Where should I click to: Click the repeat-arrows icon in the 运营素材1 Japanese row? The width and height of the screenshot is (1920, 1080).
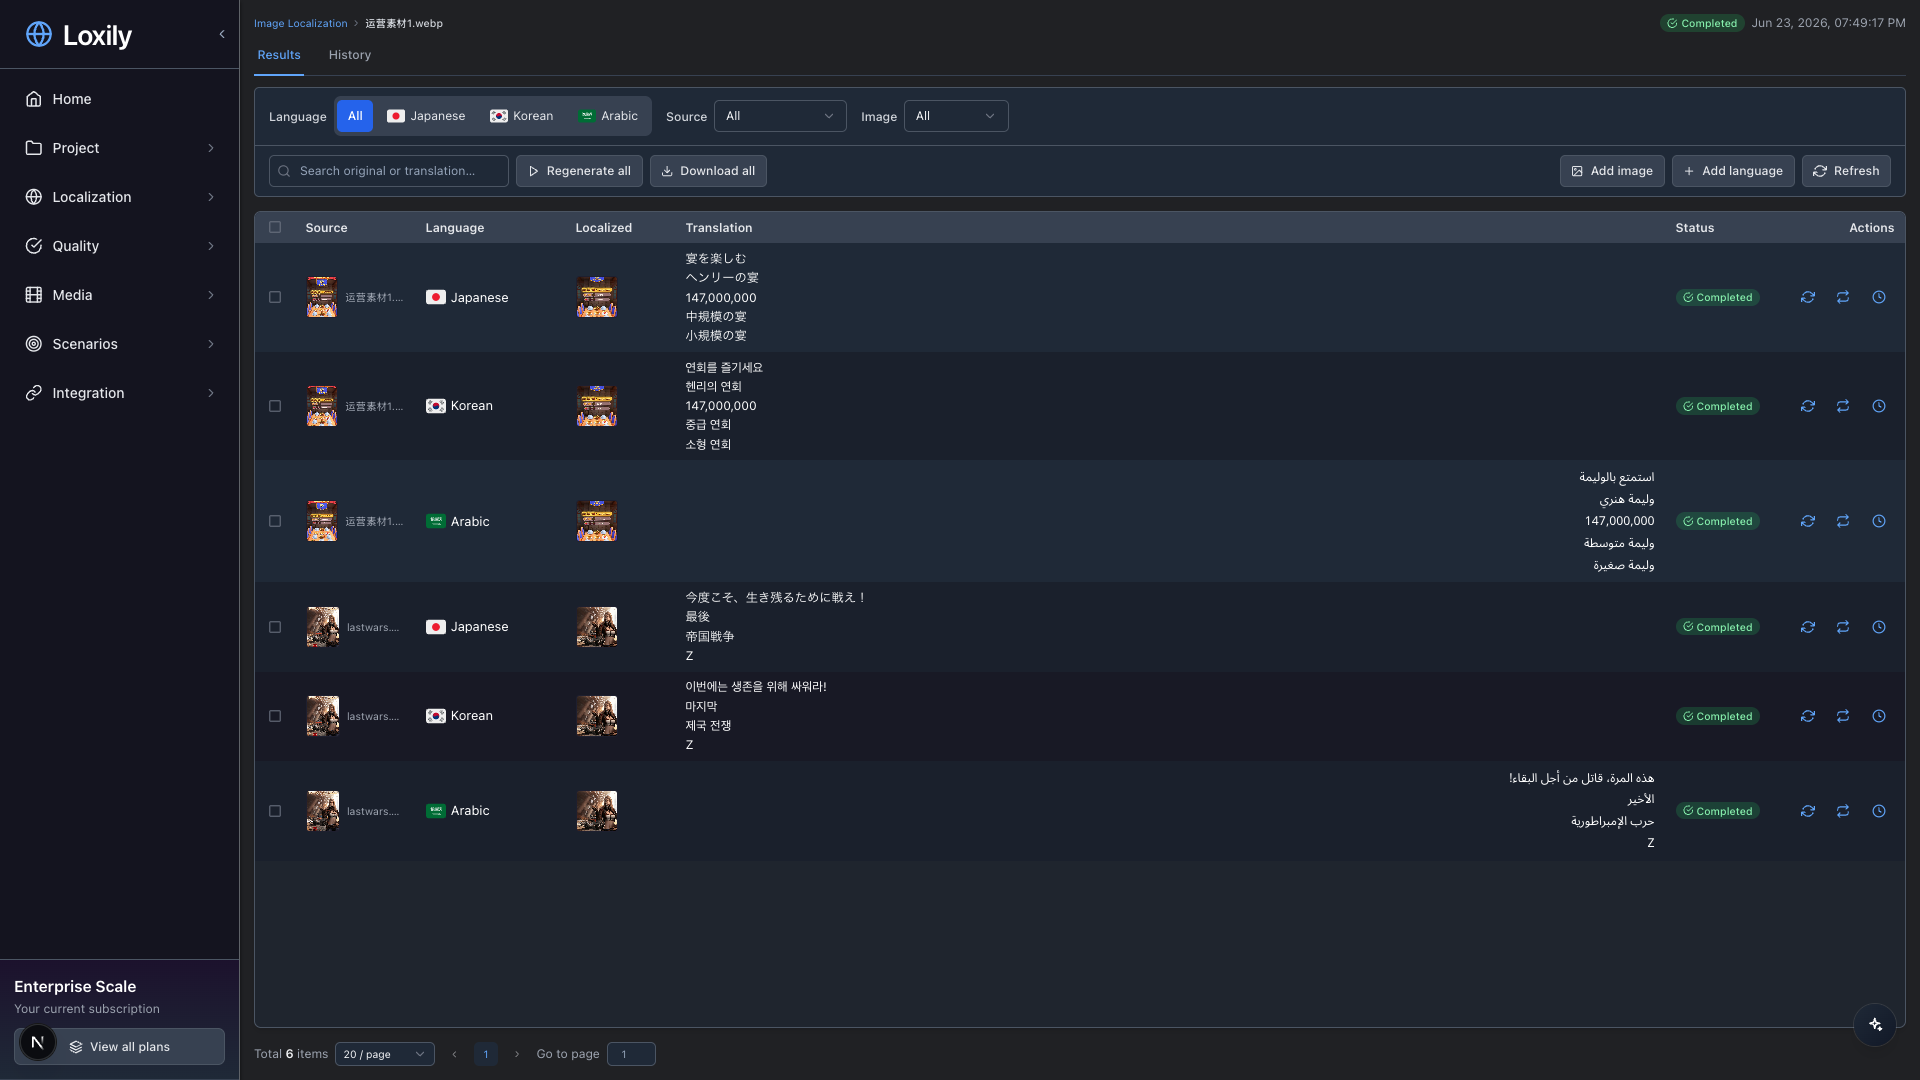(1843, 297)
